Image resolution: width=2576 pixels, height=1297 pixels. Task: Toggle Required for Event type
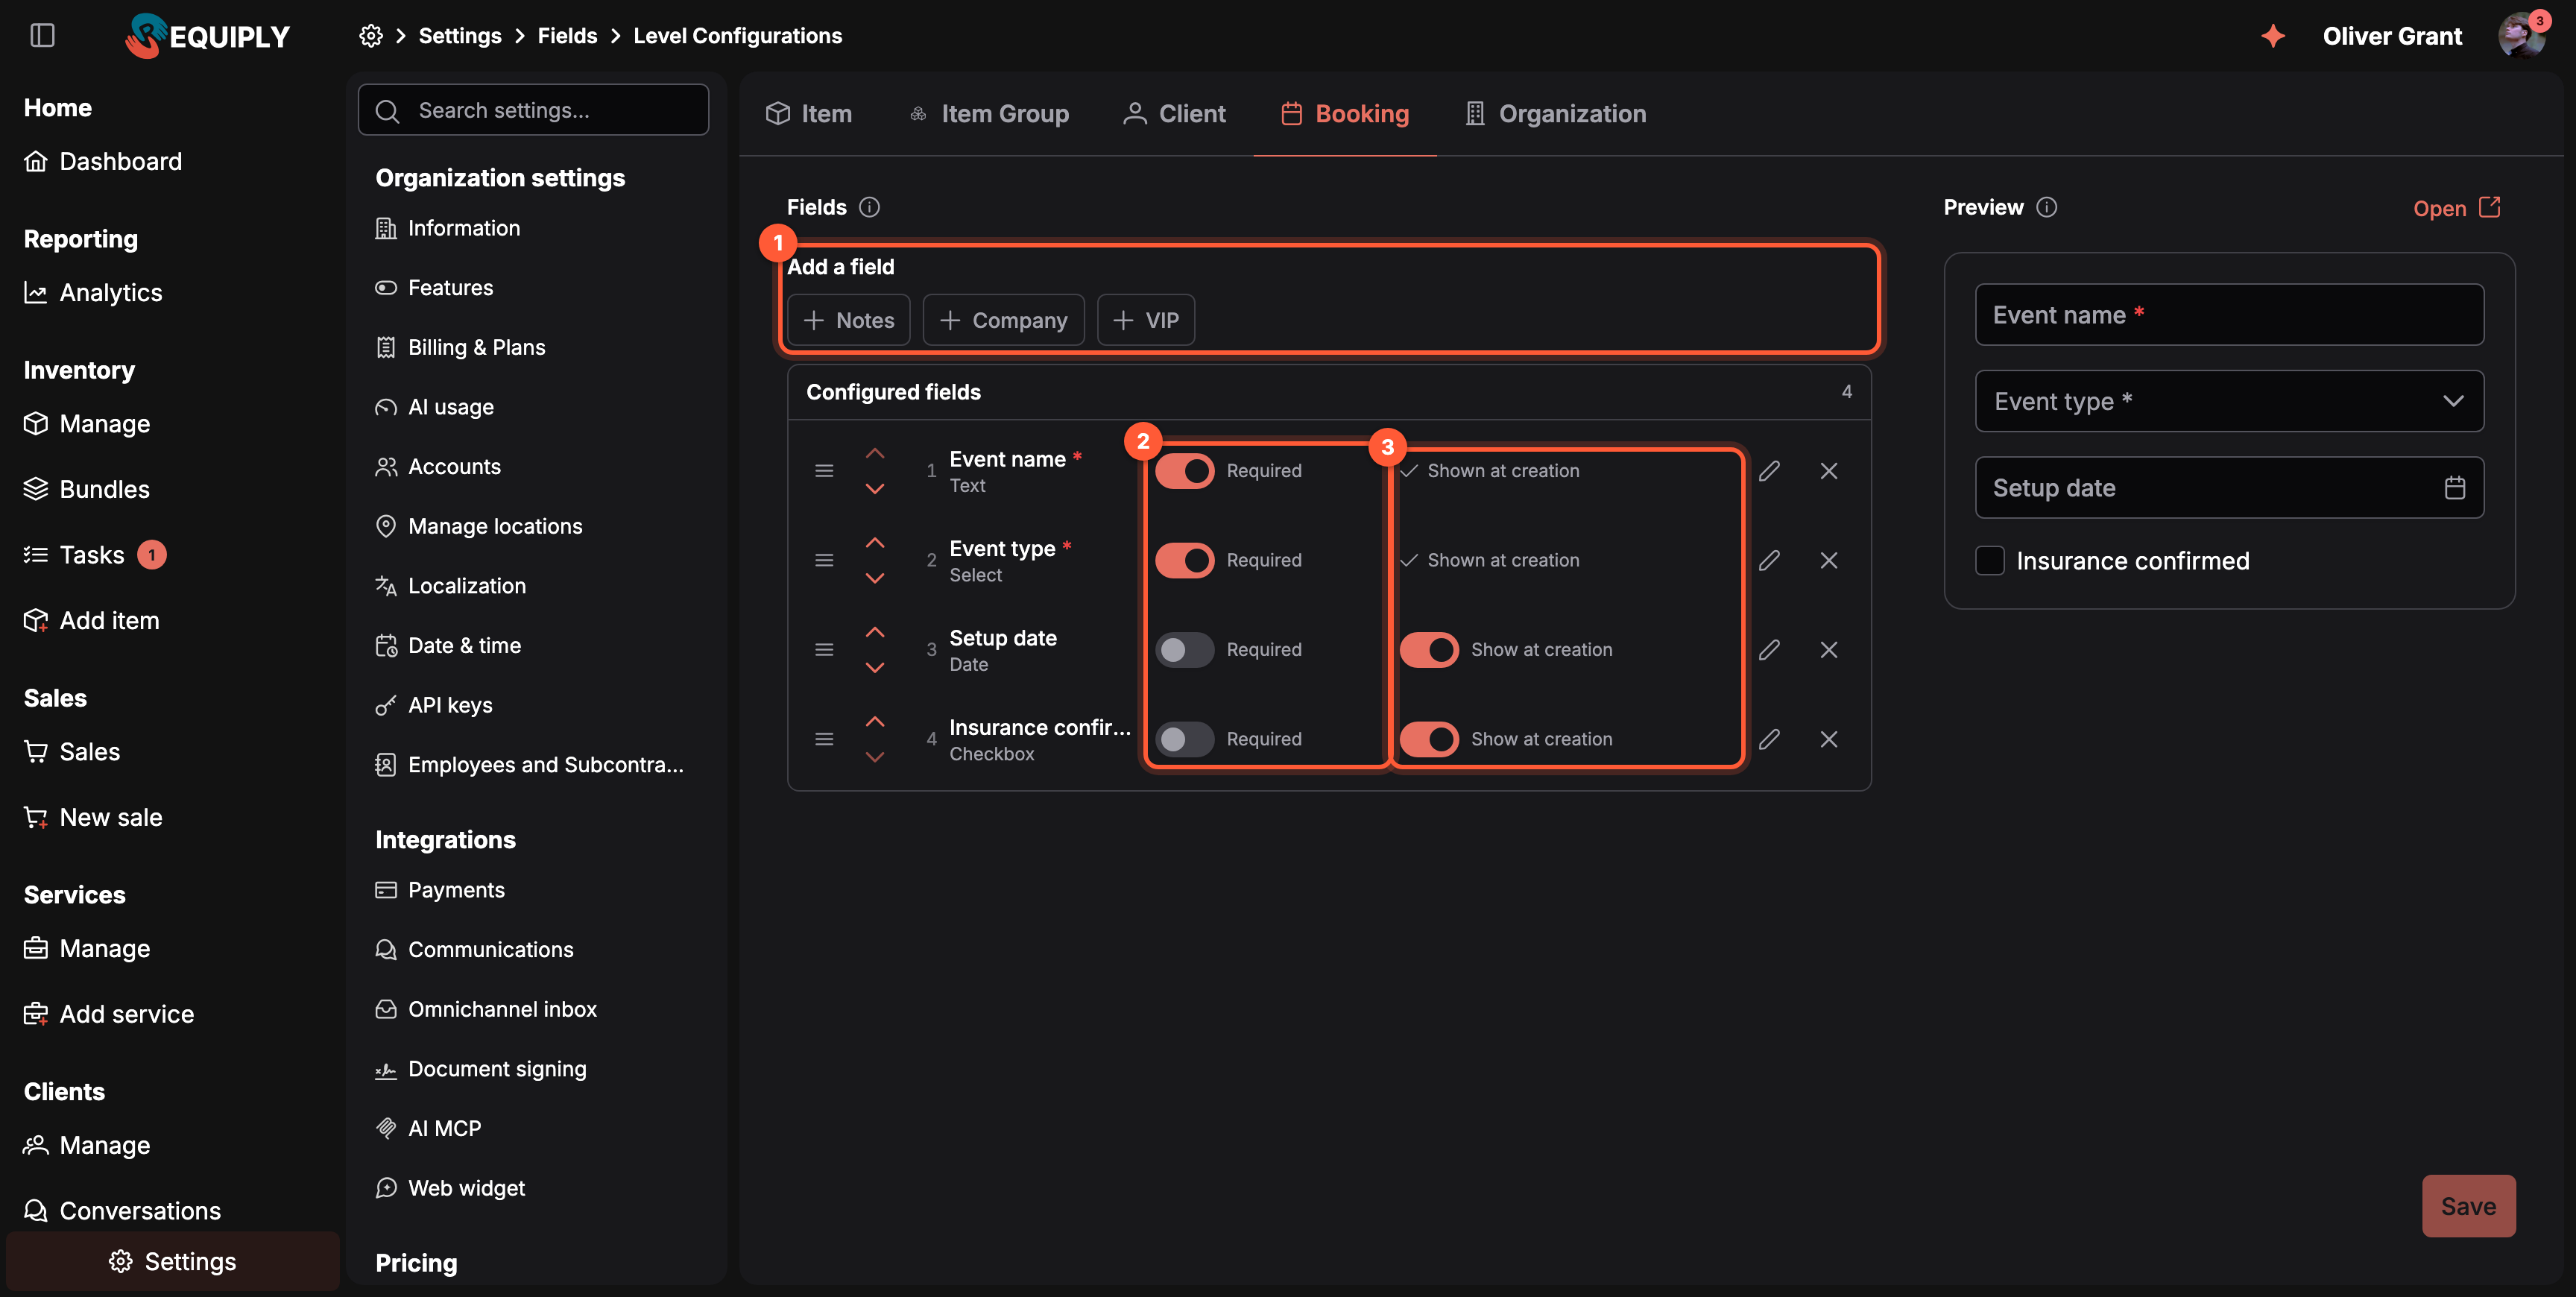(1185, 560)
